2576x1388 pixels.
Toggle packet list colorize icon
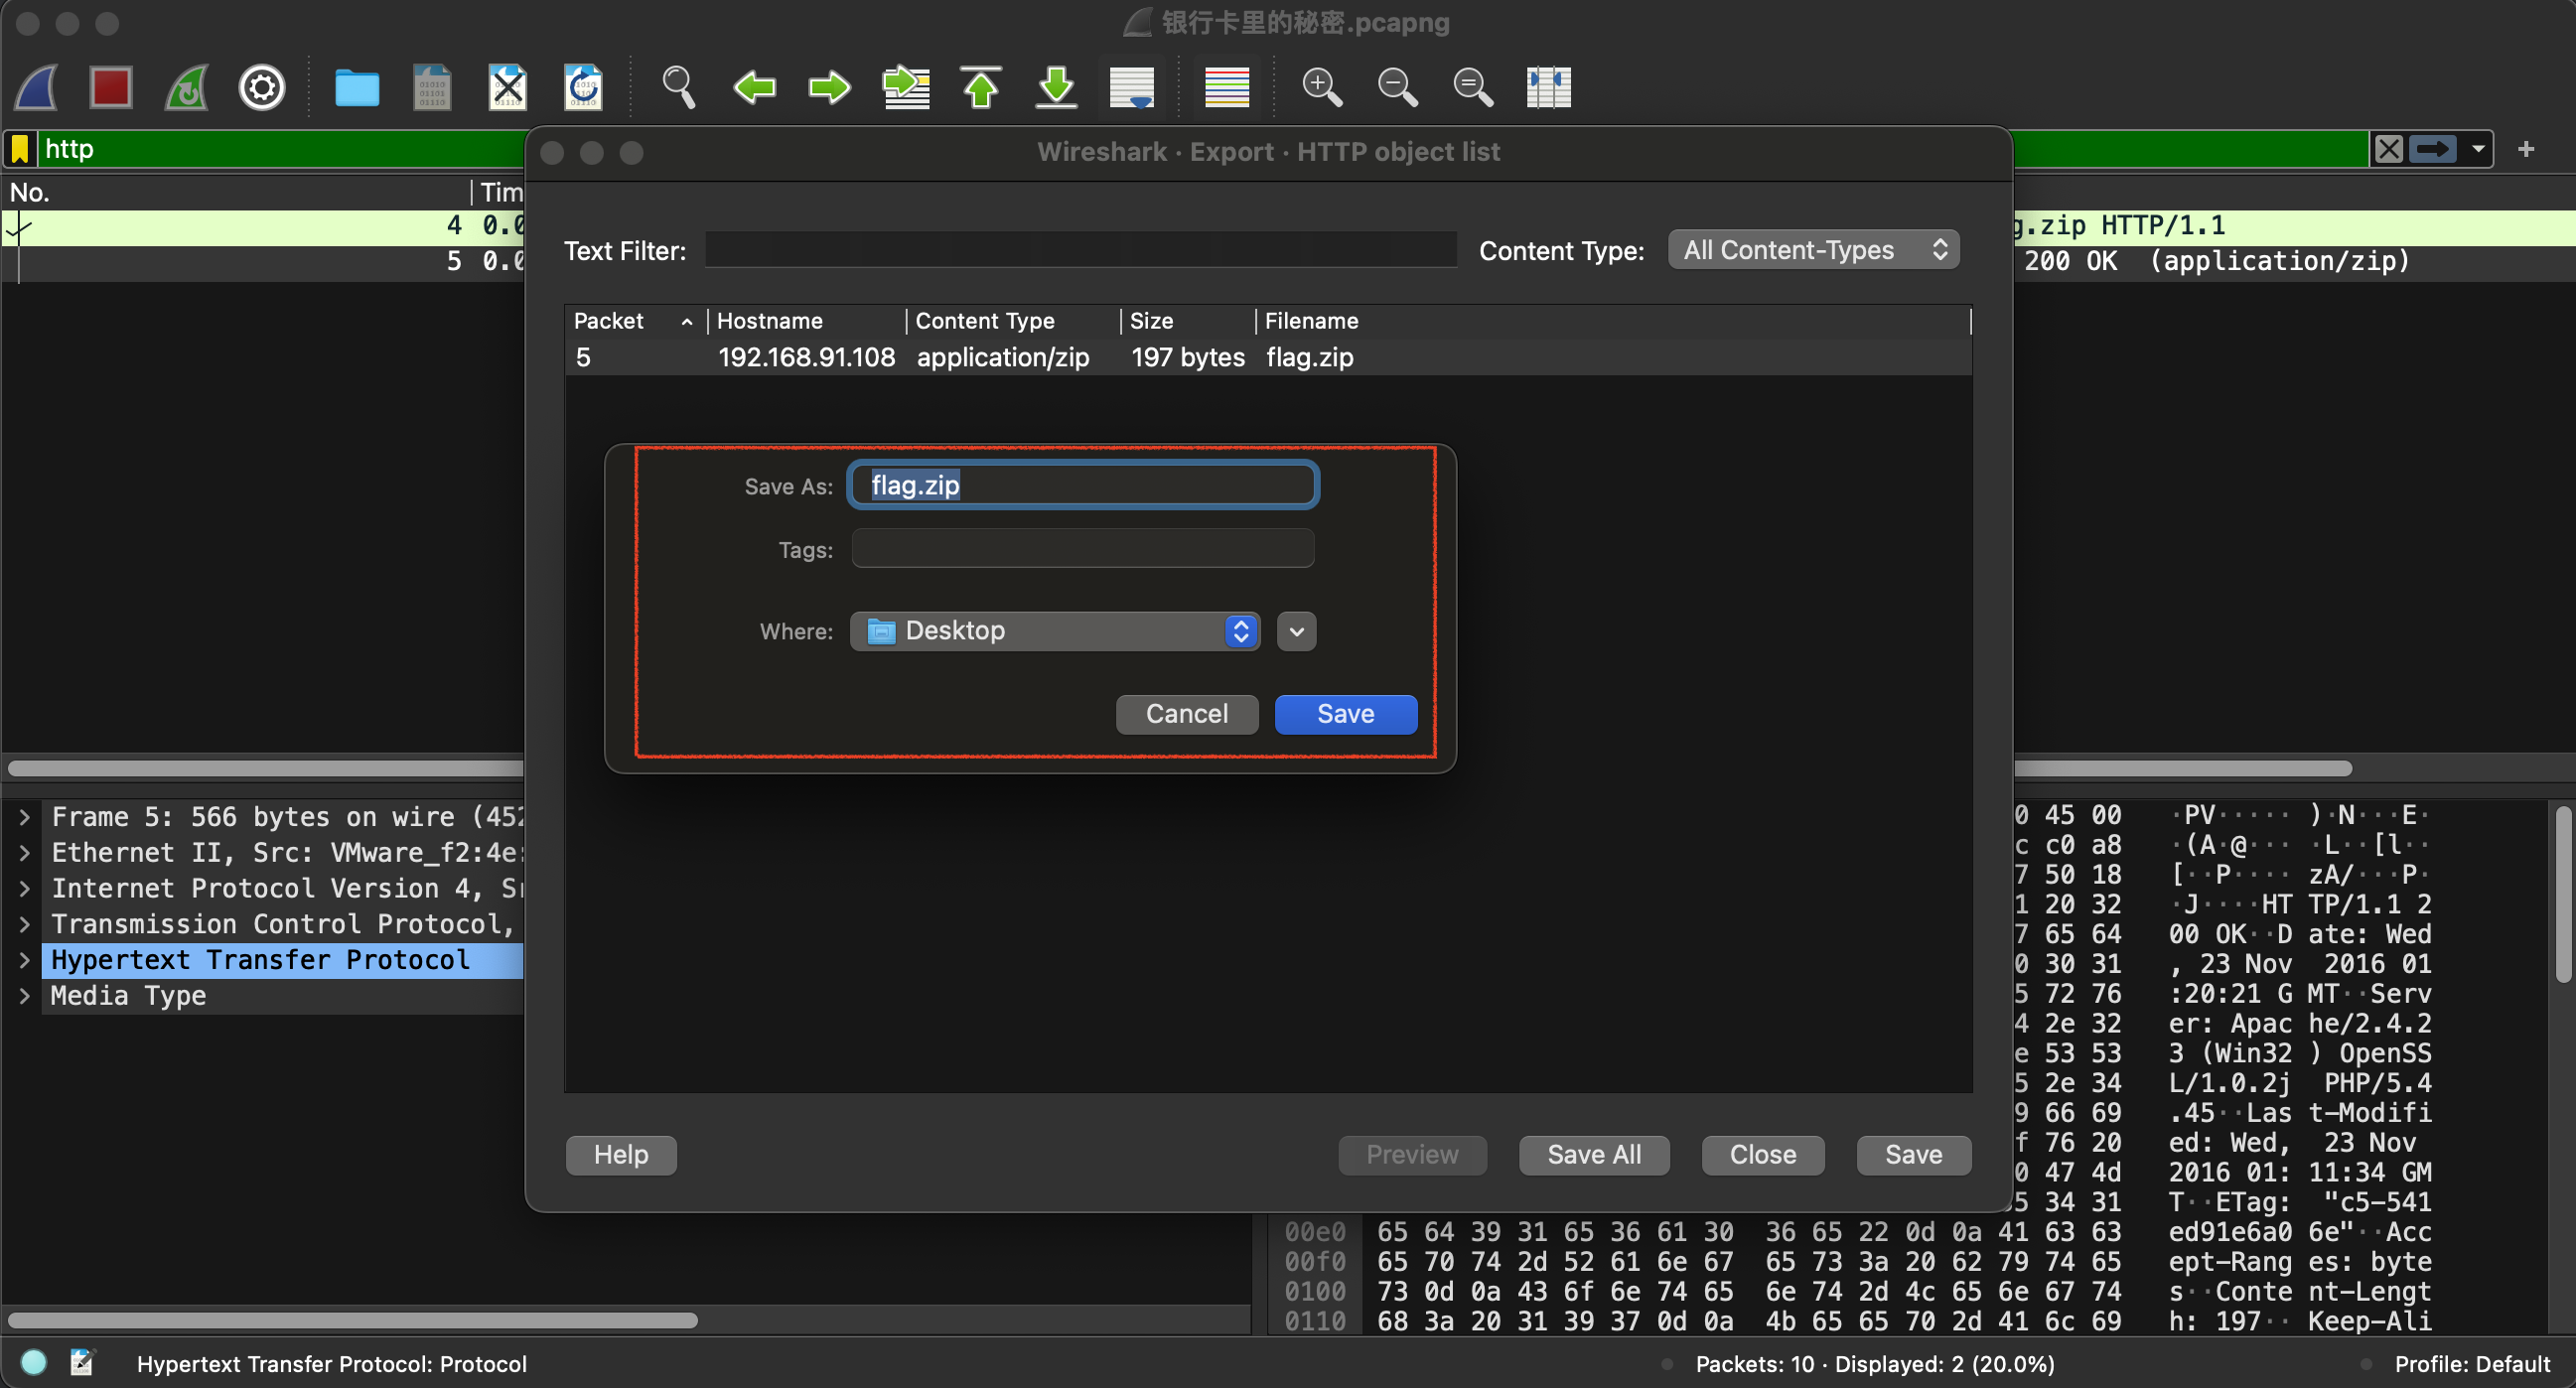click(1227, 88)
